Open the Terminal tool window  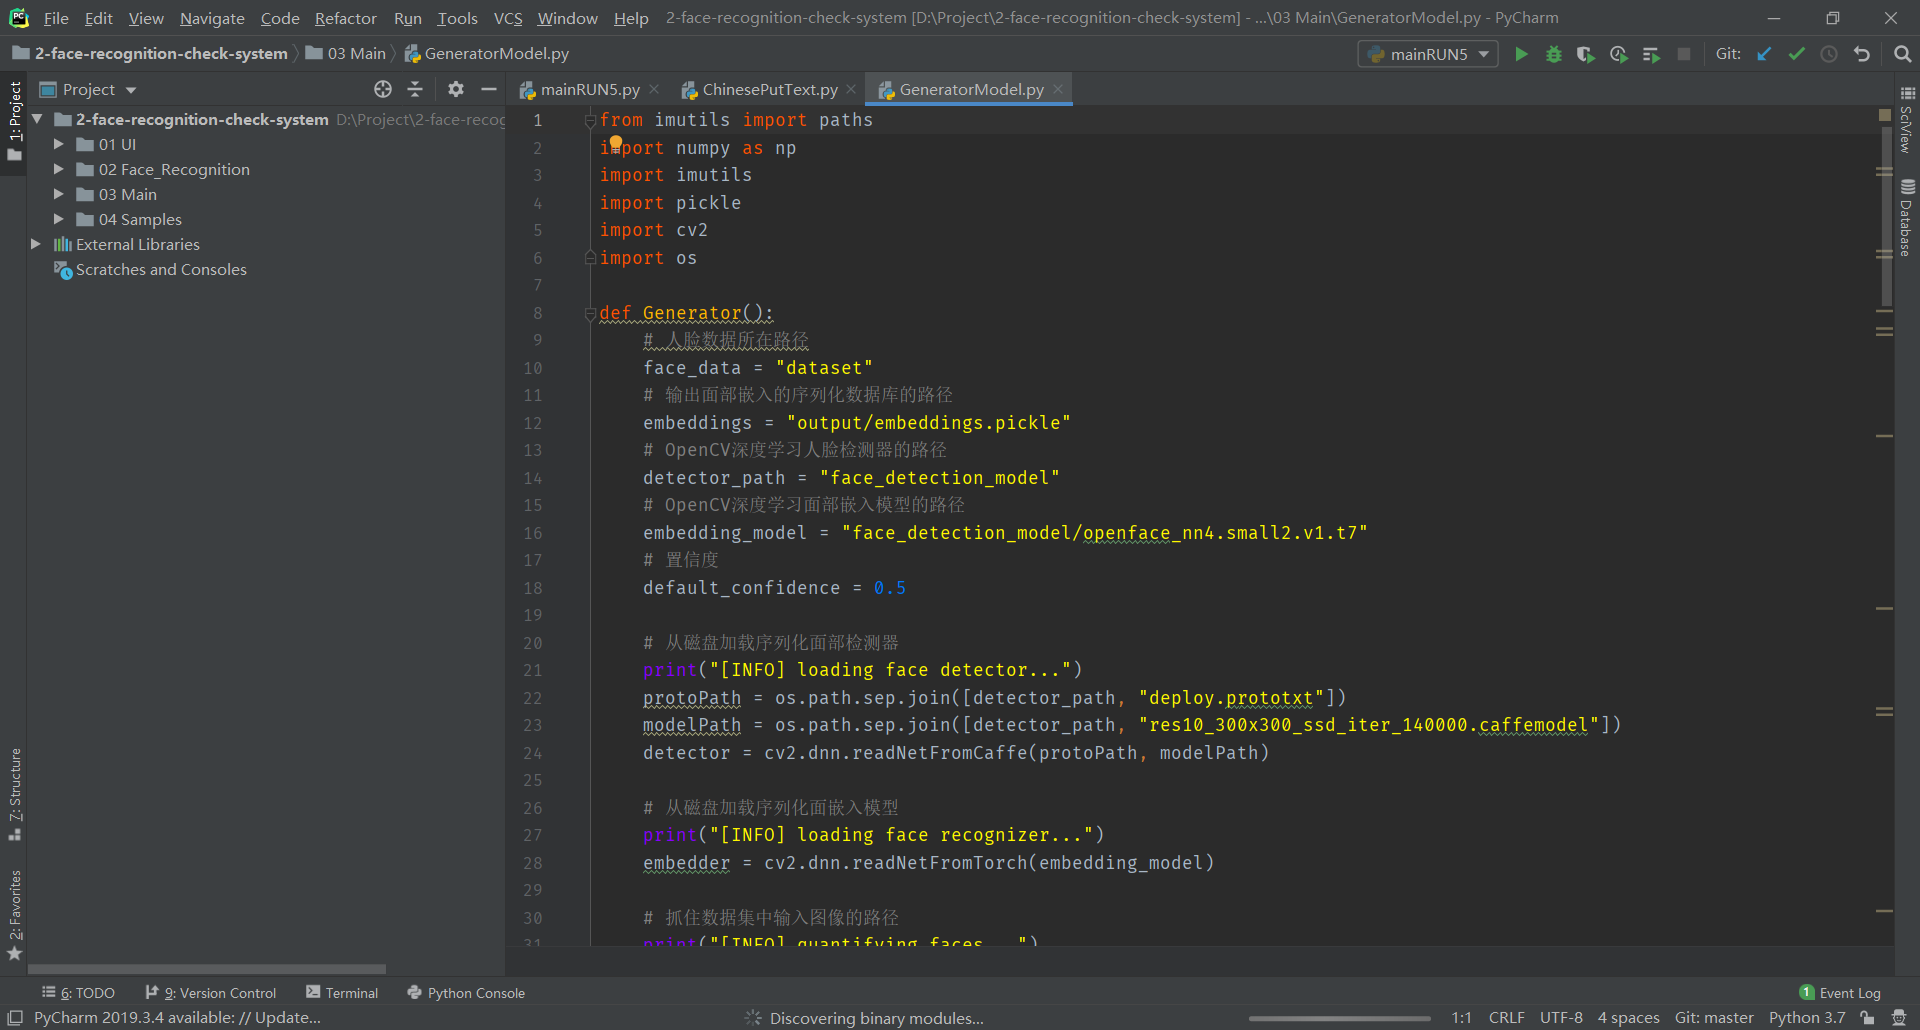(x=342, y=993)
